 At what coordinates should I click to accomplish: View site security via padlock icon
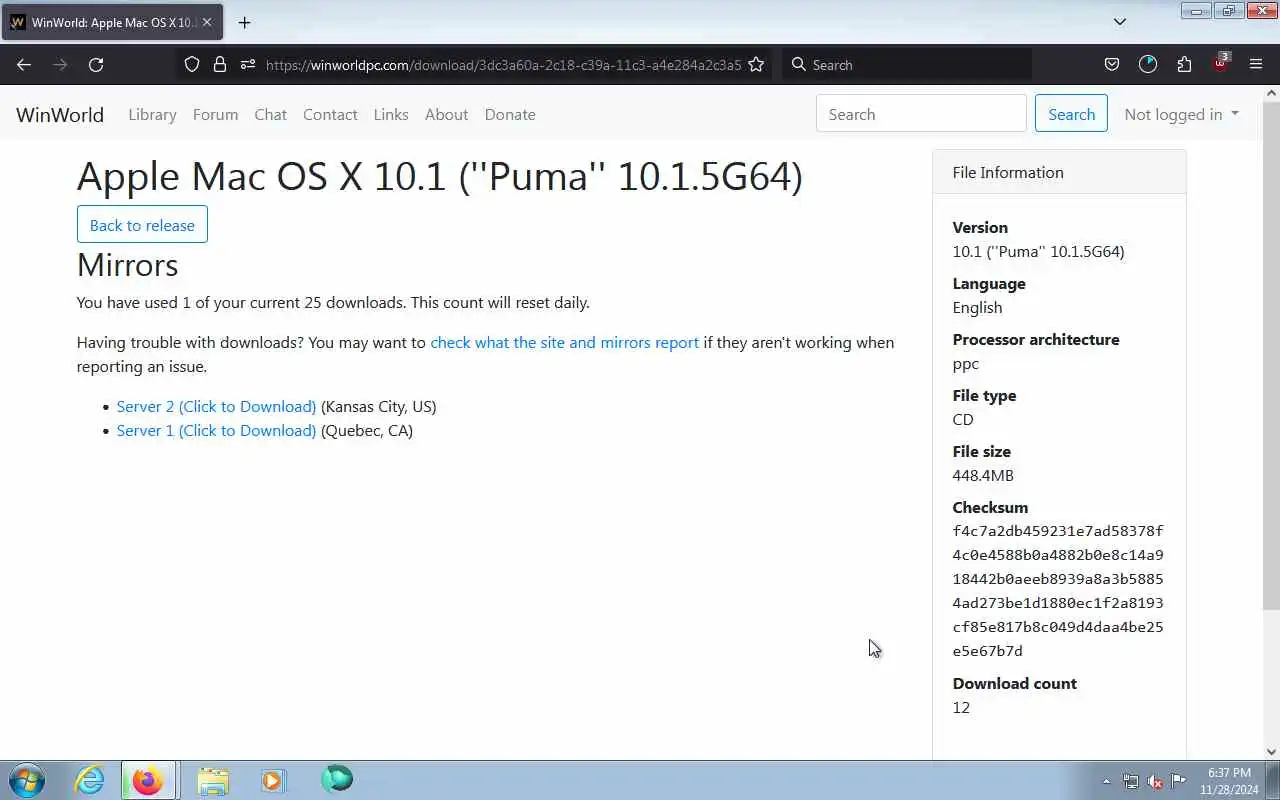[220, 64]
